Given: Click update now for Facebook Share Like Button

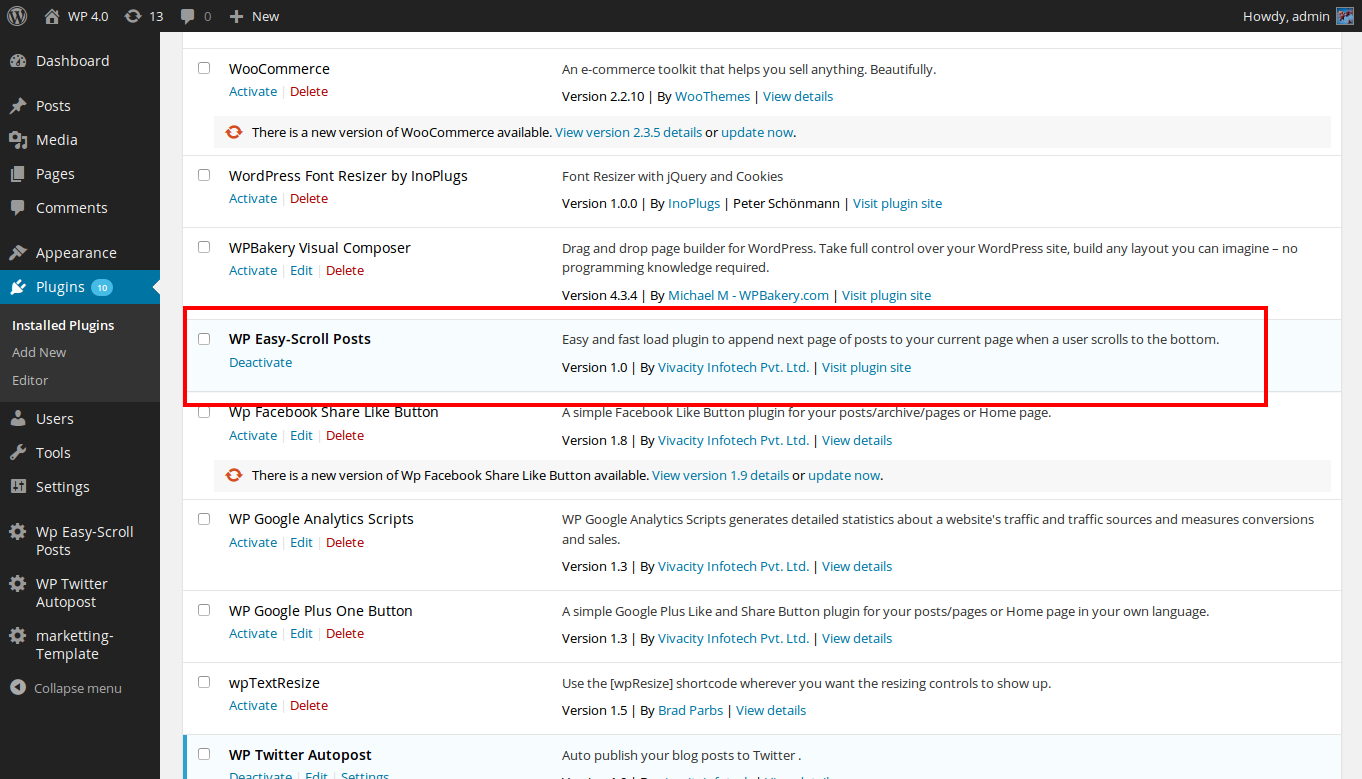Looking at the screenshot, I should coord(844,475).
